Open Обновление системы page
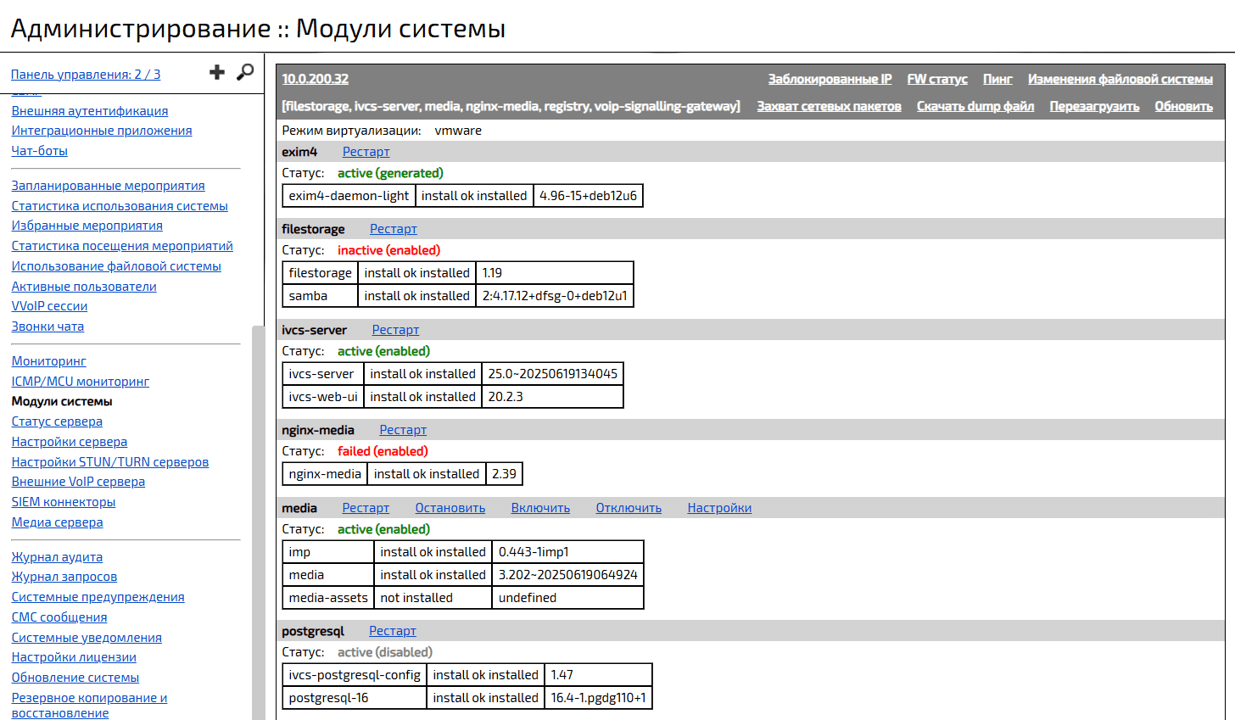 tap(75, 677)
